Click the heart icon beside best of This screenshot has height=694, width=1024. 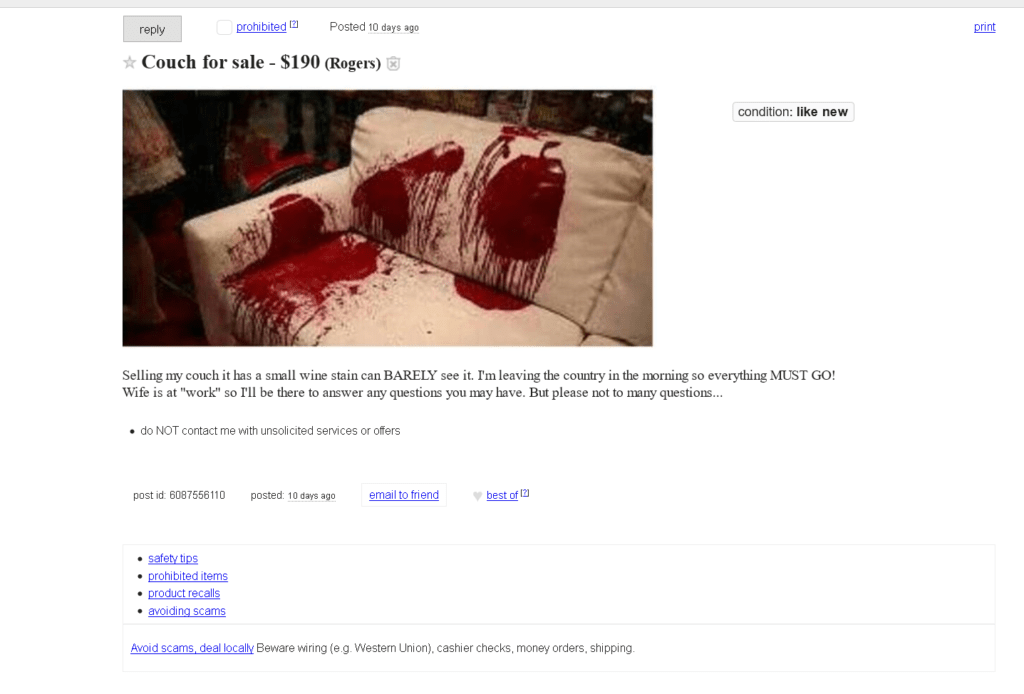point(477,496)
